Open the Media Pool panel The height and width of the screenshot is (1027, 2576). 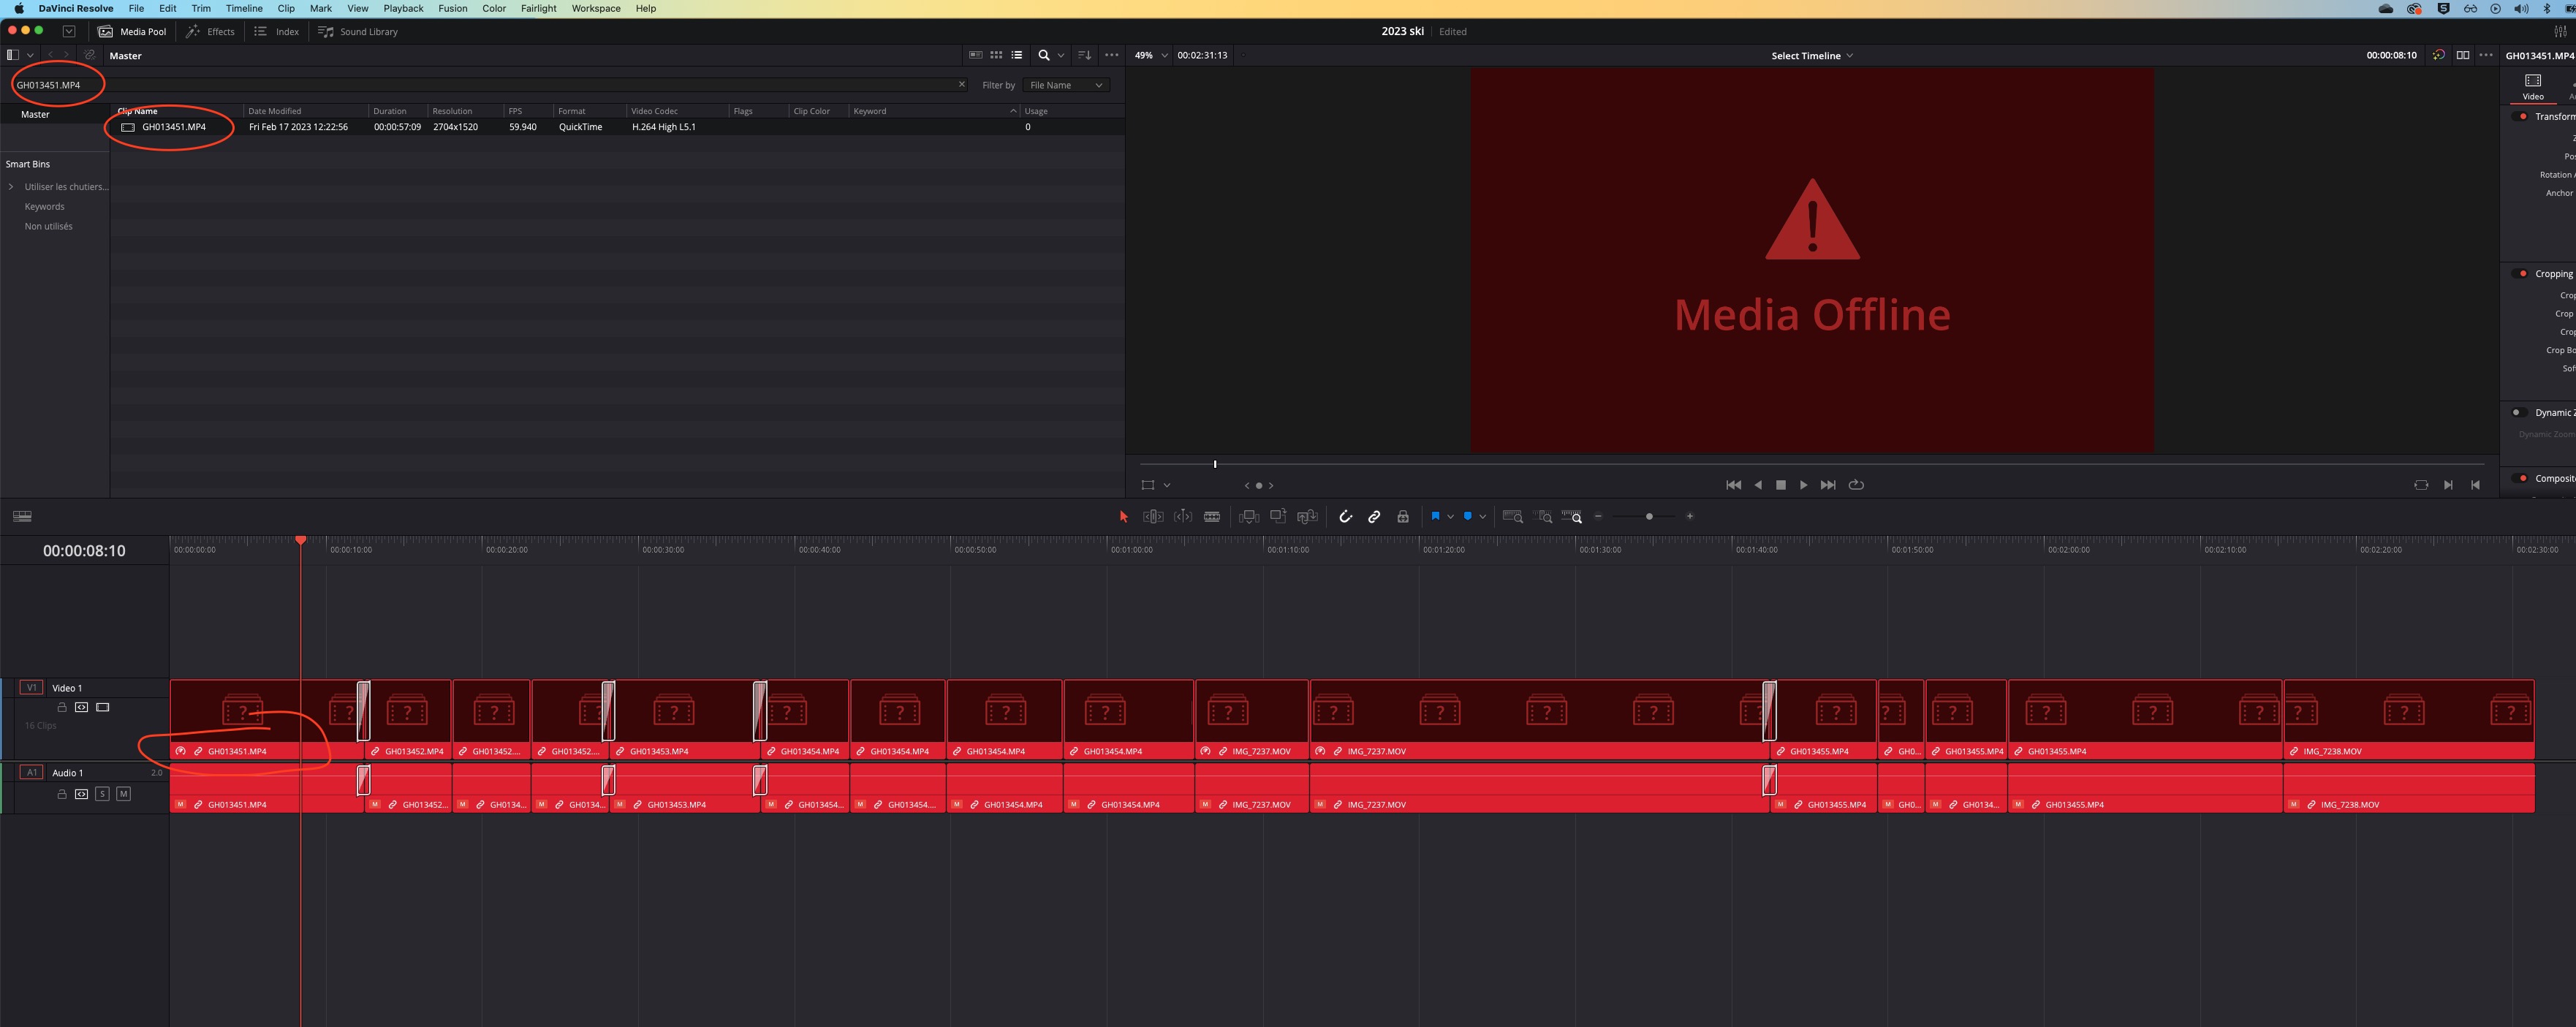tap(132, 31)
